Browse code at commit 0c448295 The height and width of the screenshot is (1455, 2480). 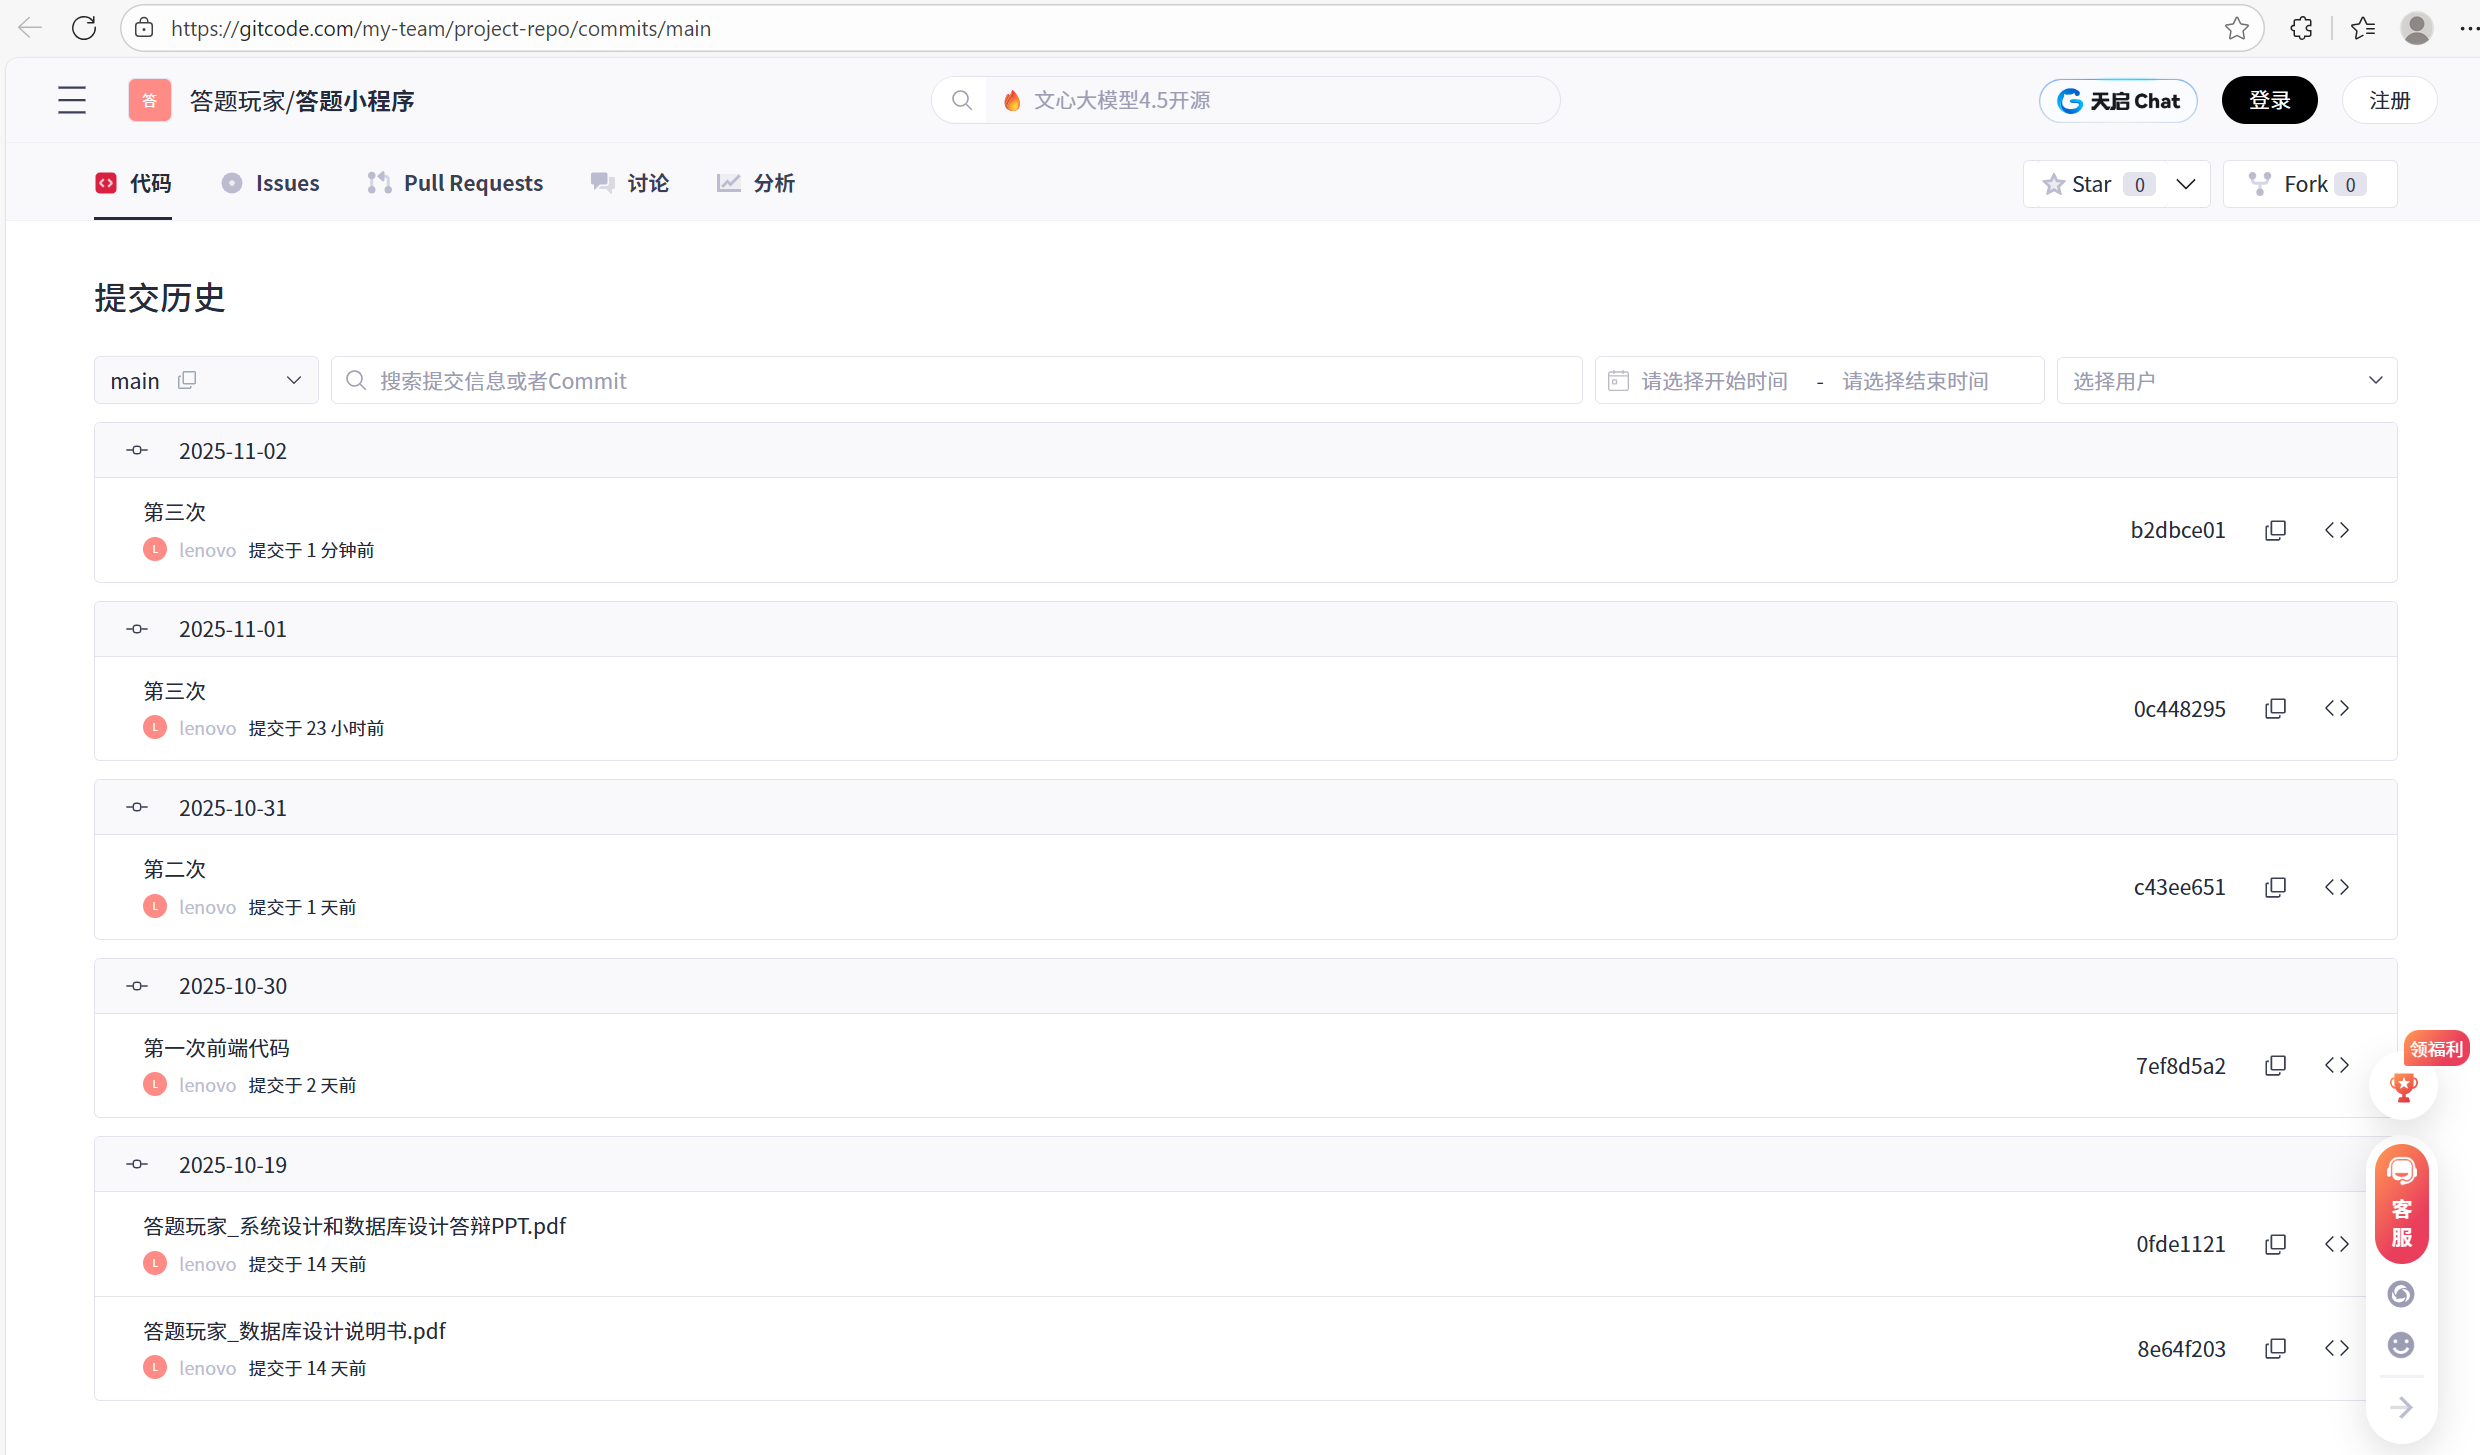[2336, 709]
